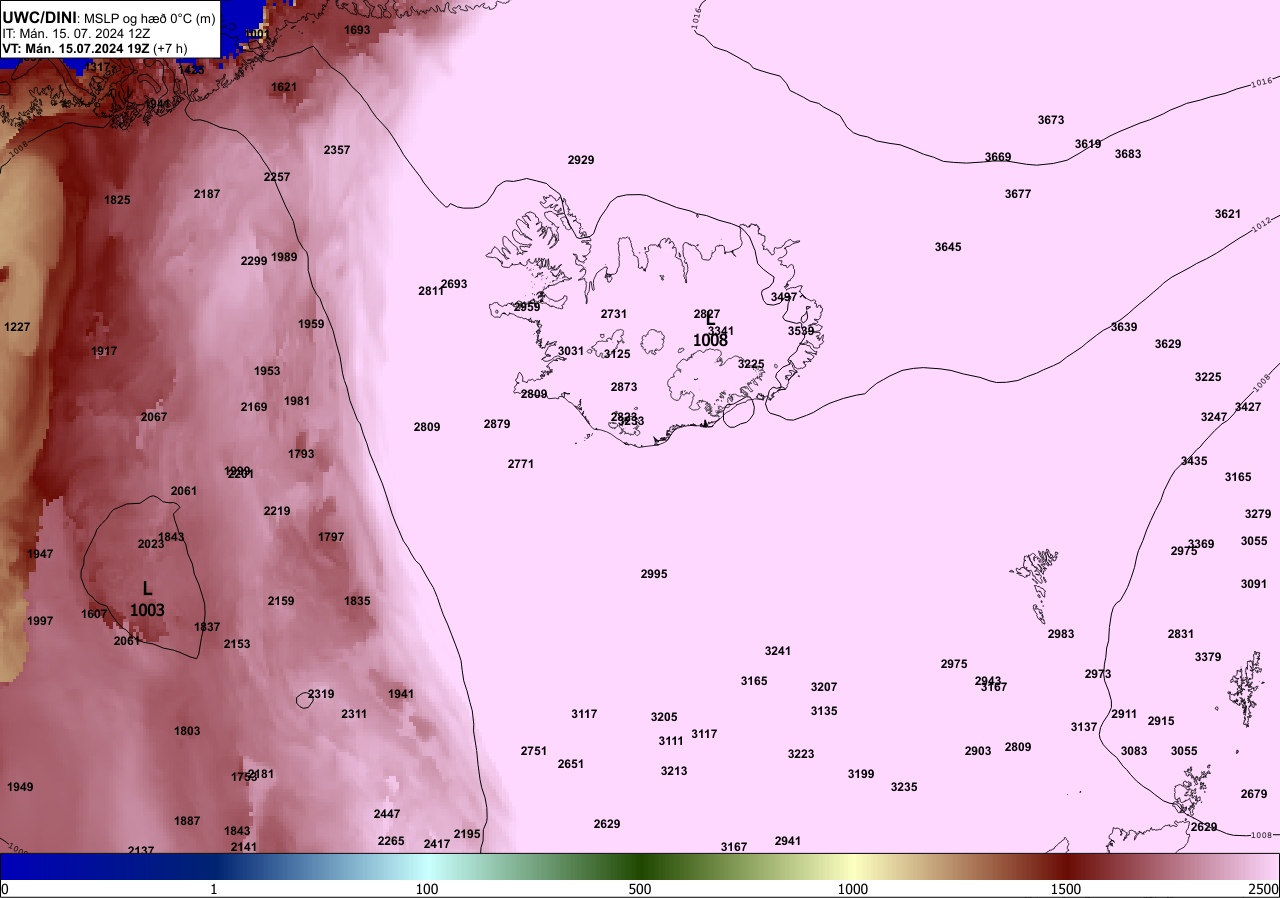Click the height value 3279
Viewport: 1280px width, 898px height.
[1258, 514]
